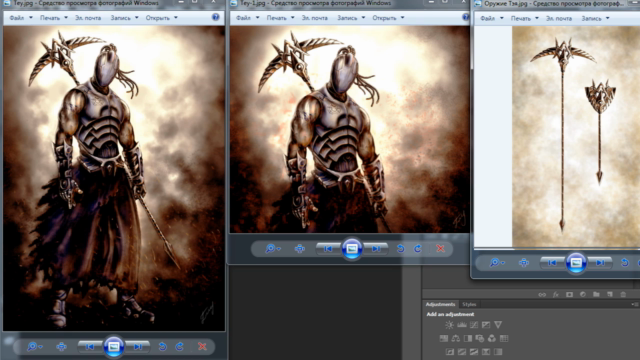Click Эл. почта in Tey-1.jpg window

315,18
